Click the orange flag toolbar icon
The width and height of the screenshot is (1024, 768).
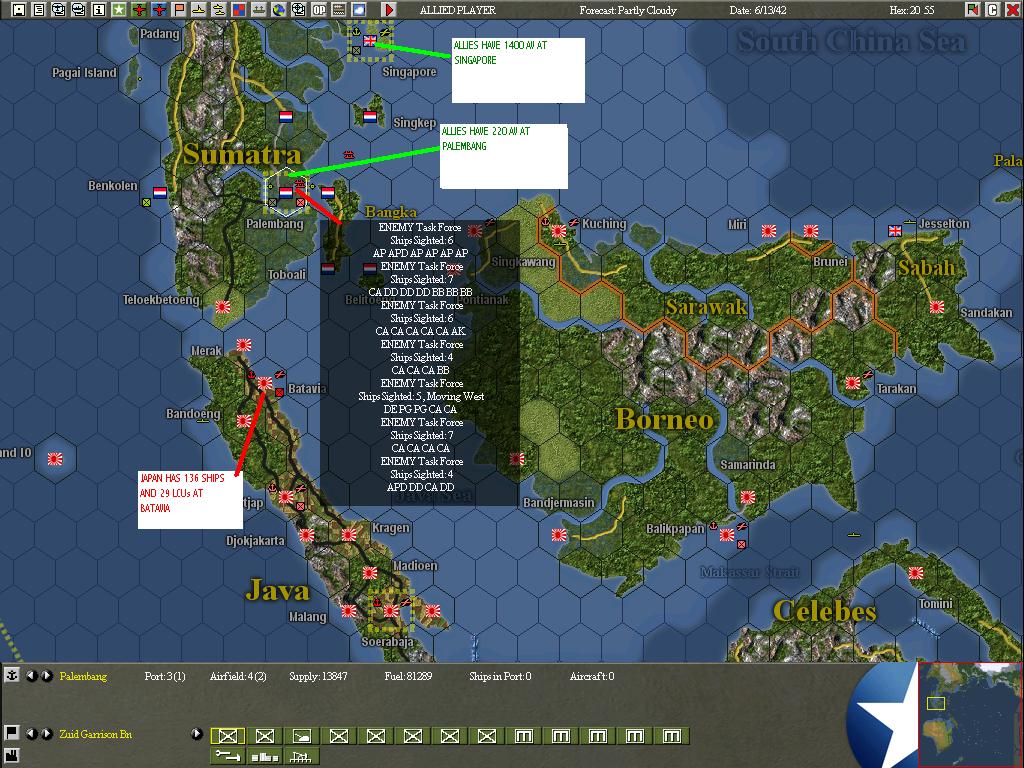pos(179,10)
